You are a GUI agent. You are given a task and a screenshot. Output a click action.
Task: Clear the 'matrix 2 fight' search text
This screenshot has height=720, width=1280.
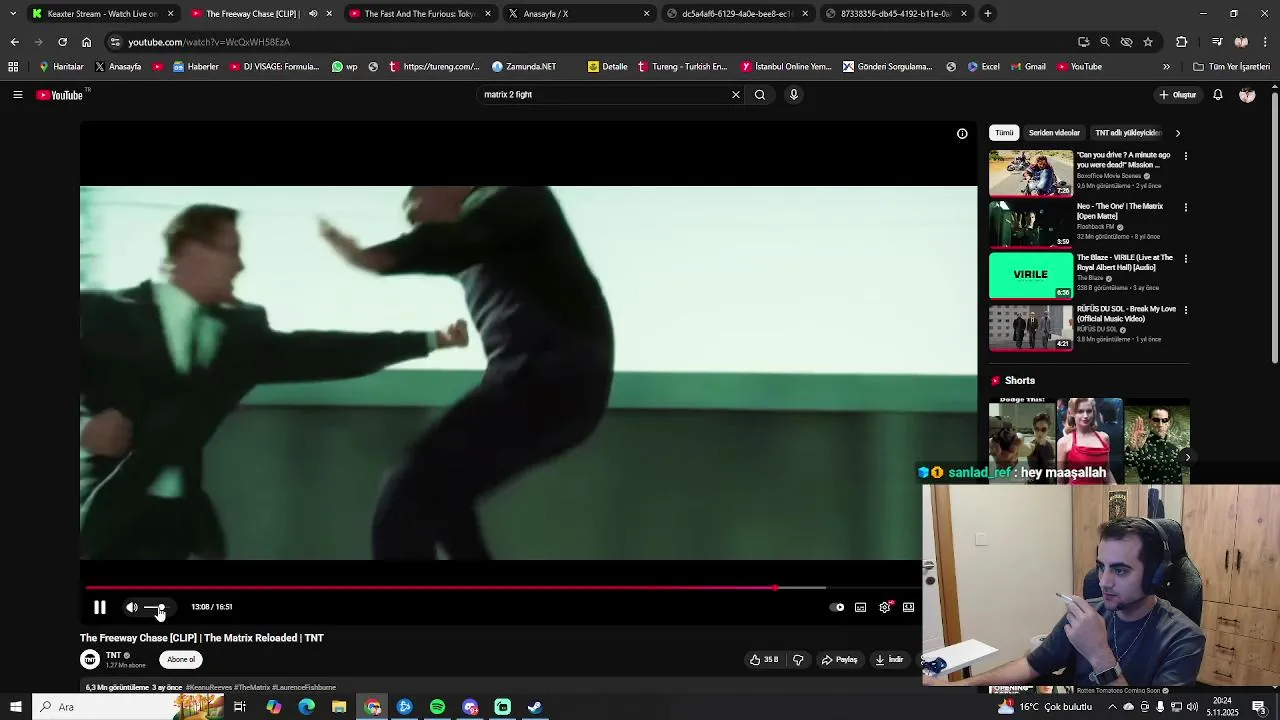click(736, 95)
